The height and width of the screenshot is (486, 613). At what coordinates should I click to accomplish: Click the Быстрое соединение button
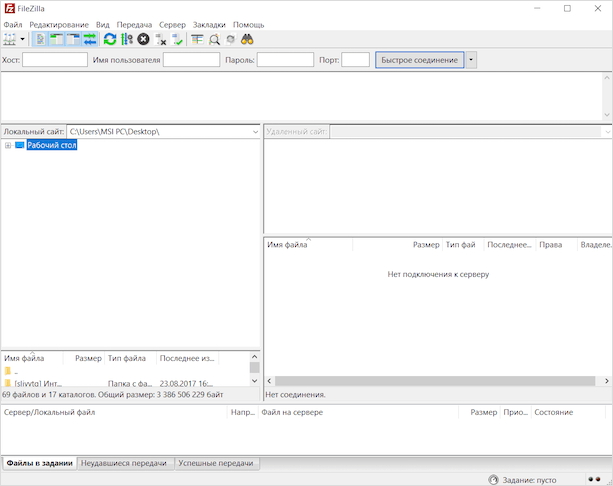point(419,60)
